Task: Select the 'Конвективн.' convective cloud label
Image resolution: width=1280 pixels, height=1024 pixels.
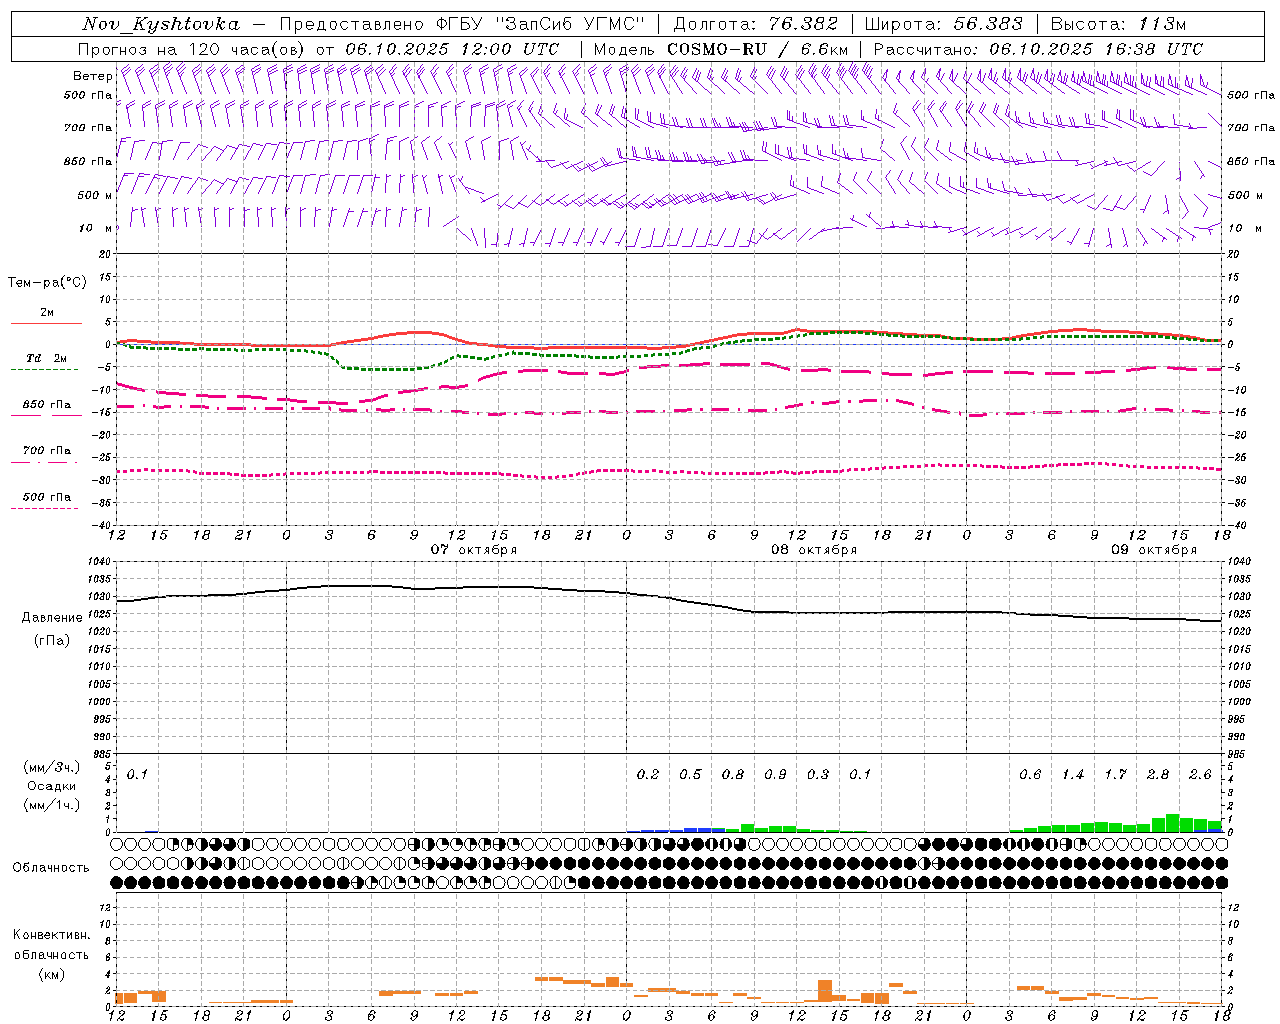Action: pyautogui.click(x=51, y=935)
